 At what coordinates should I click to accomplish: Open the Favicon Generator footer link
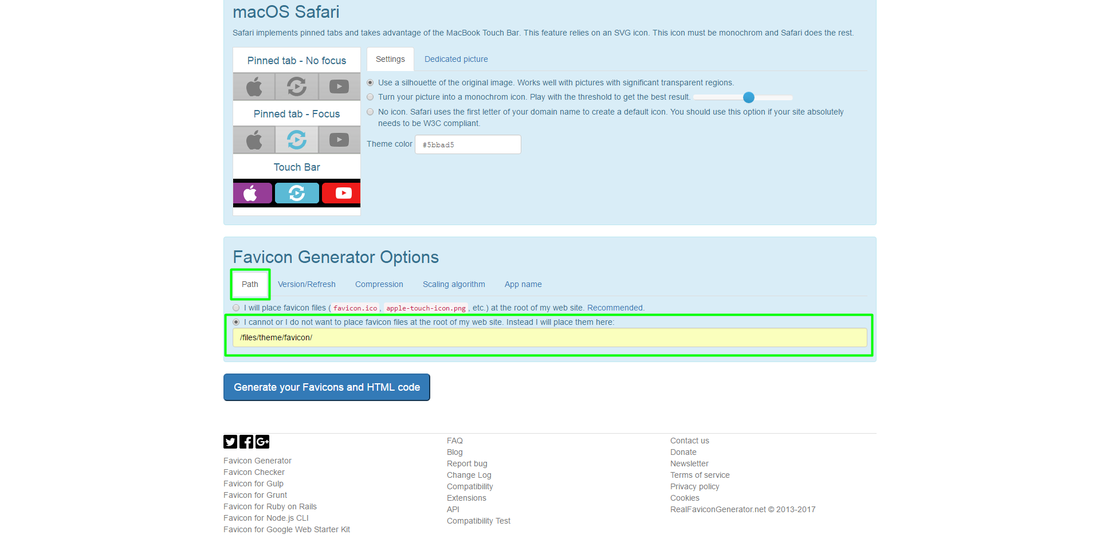pyautogui.click(x=257, y=461)
